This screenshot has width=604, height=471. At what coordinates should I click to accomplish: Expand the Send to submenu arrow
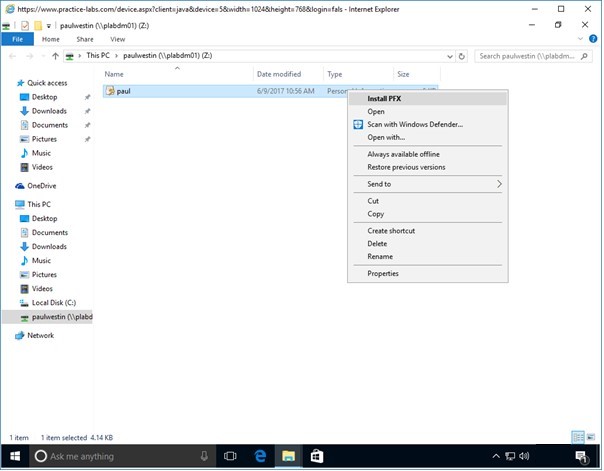(x=499, y=184)
